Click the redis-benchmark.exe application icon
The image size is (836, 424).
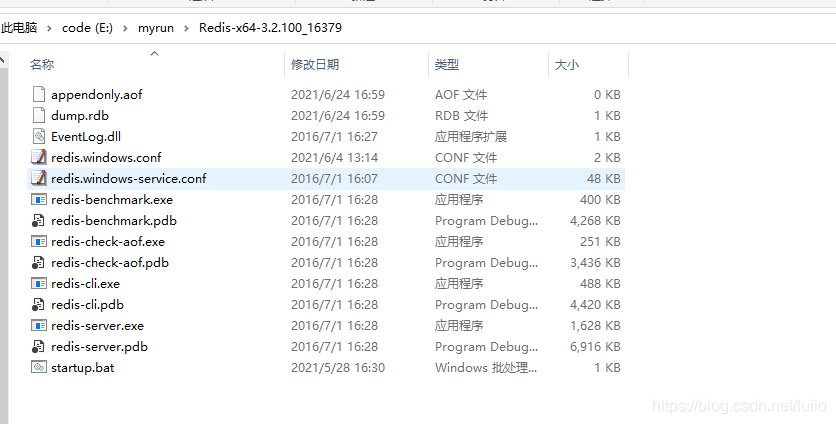(38, 199)
